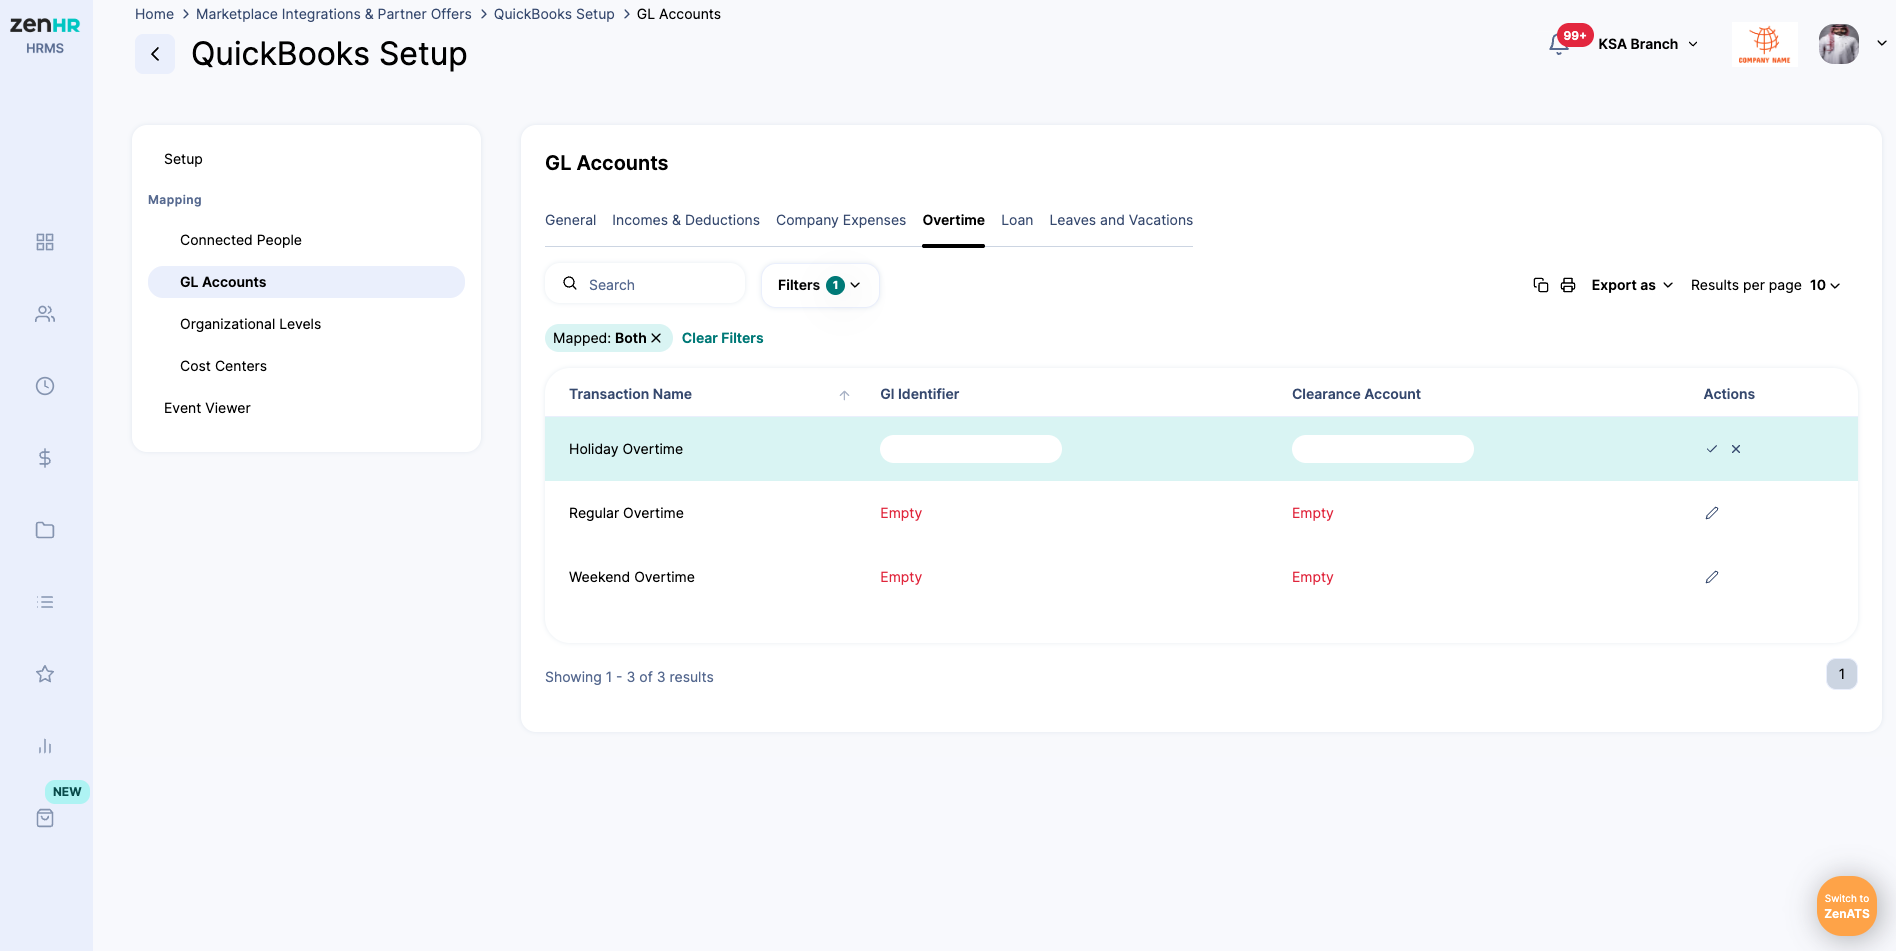Viewport: 1896px width, 951px height.
Task: Click Weekend Overtime Empty Clearance Account
Action: [1312, 577]
